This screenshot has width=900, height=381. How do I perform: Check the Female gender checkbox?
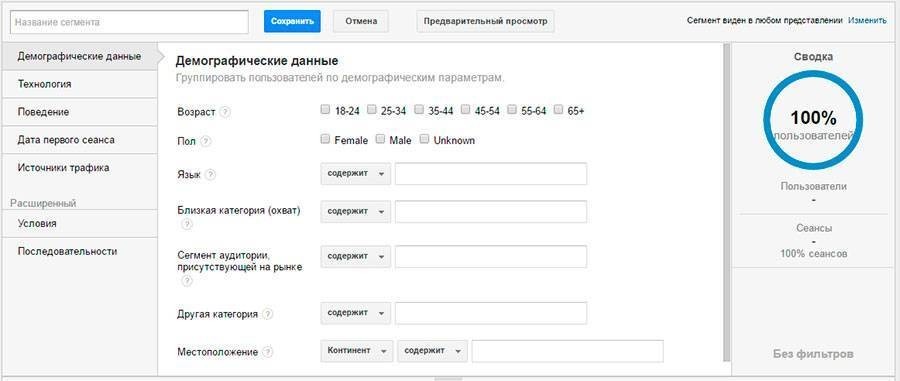click(325, 139)
